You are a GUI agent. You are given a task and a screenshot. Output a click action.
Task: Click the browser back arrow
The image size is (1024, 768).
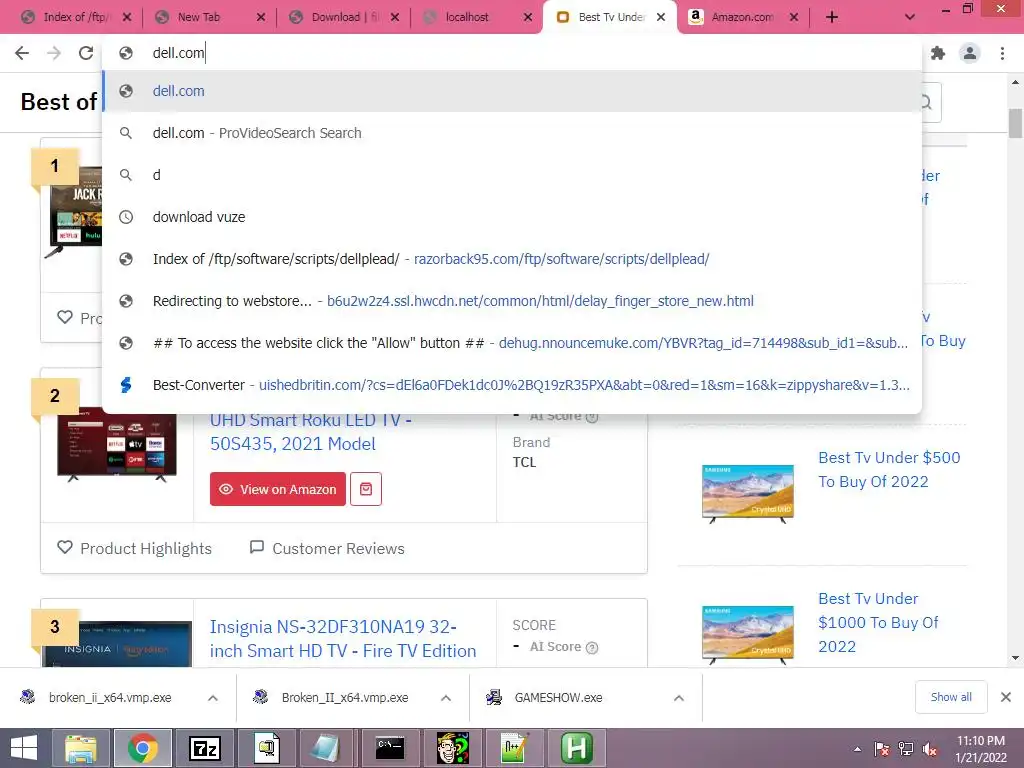(22, 53)
